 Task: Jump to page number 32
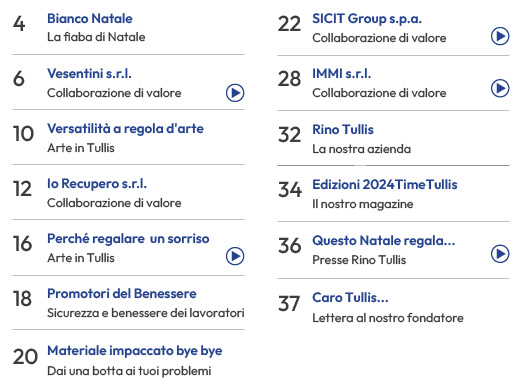click(290, 135)
